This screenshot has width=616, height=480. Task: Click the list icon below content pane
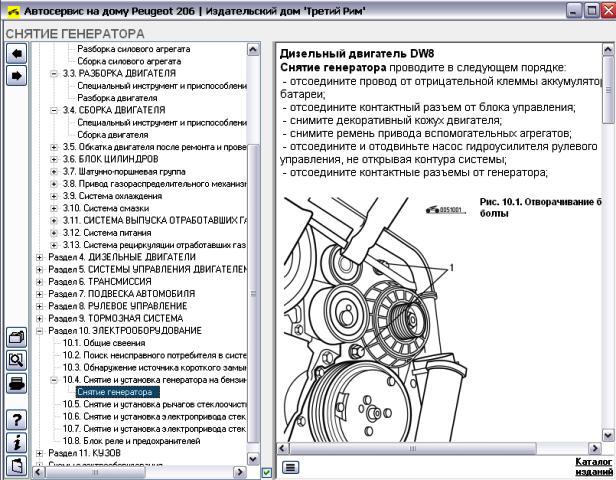pyautogui.click(x=290, y=467)
